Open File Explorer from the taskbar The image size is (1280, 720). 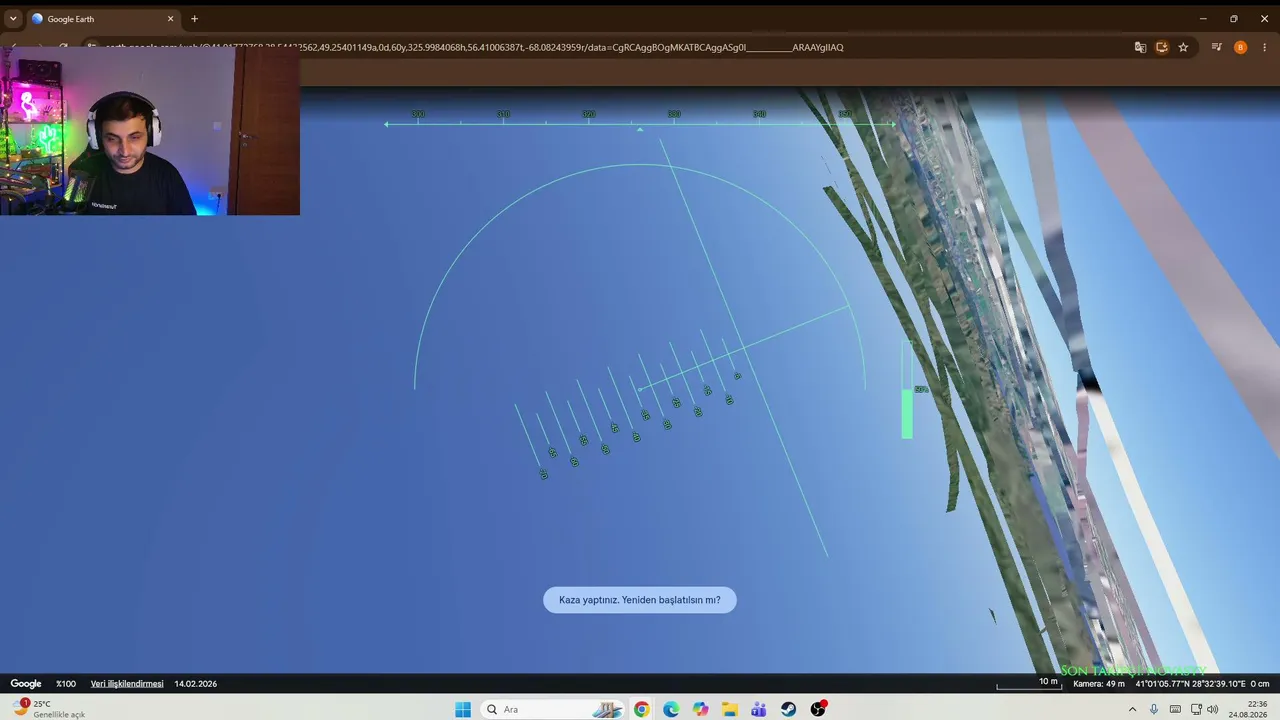click(730, 709)
